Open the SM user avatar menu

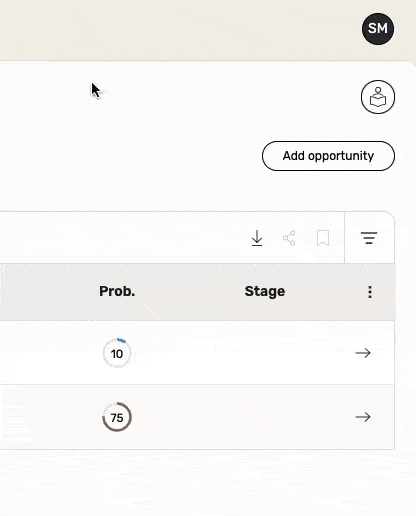point(378,29)
